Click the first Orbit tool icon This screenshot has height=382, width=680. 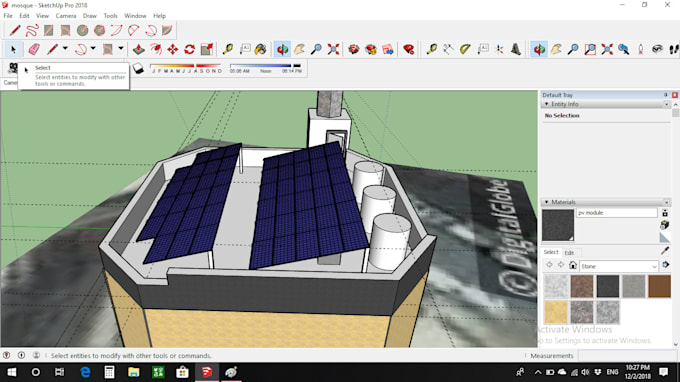pyautogui.click(x=282, y=49)
